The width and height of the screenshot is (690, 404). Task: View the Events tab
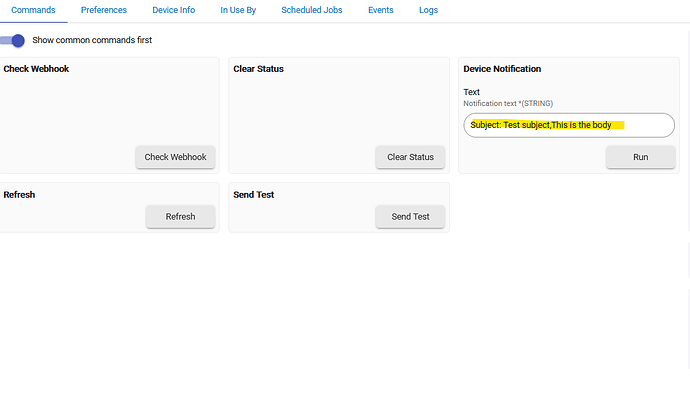click(381, 10)
